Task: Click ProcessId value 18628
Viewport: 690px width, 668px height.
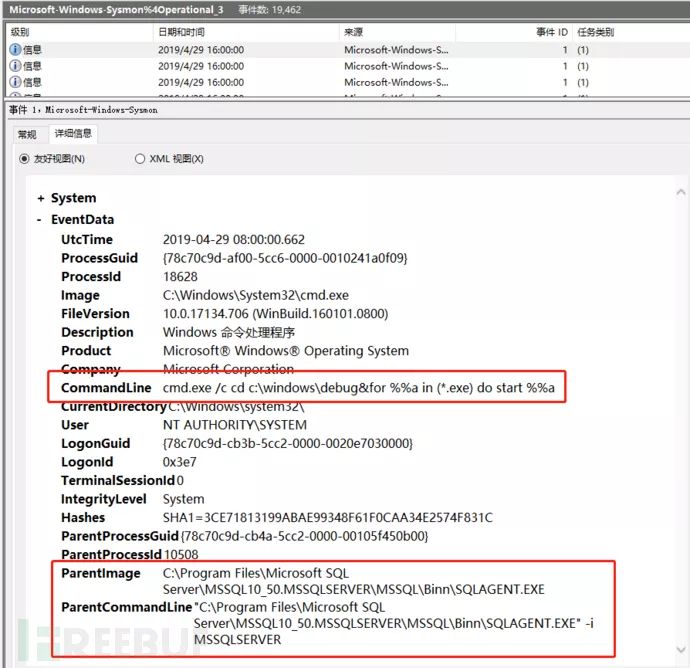Action: [x=180, y=276]
